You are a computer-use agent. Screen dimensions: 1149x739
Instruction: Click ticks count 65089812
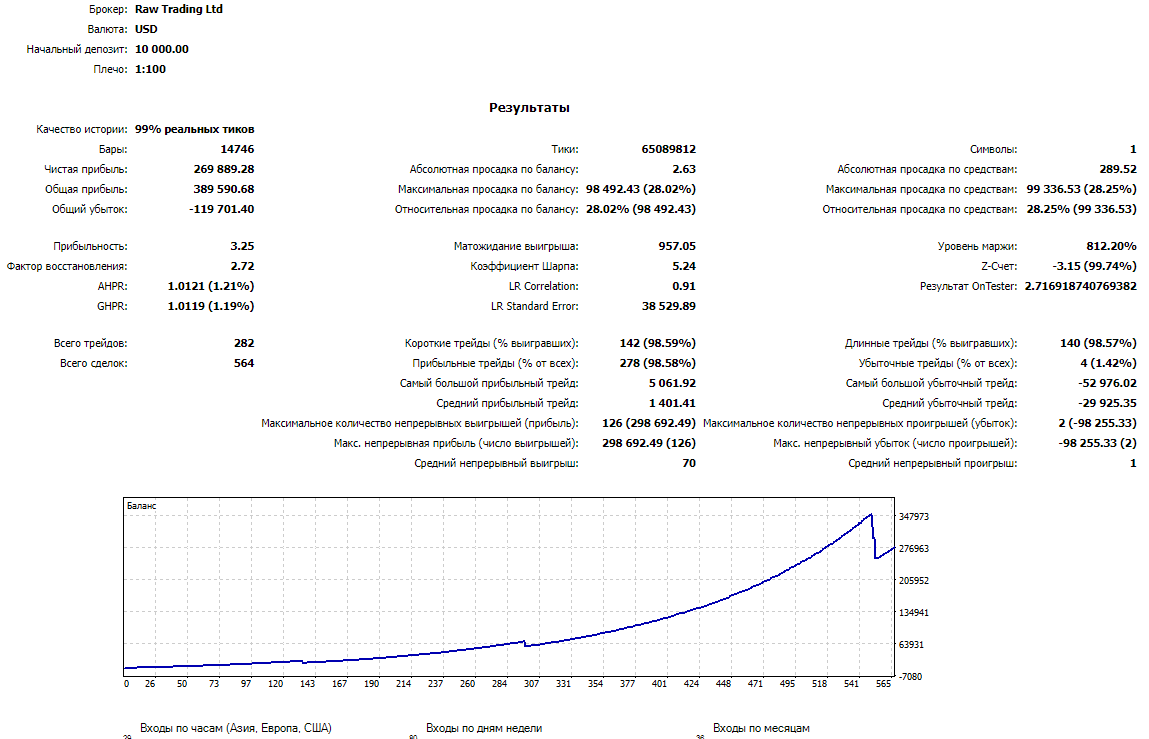[x=669, y=149]
